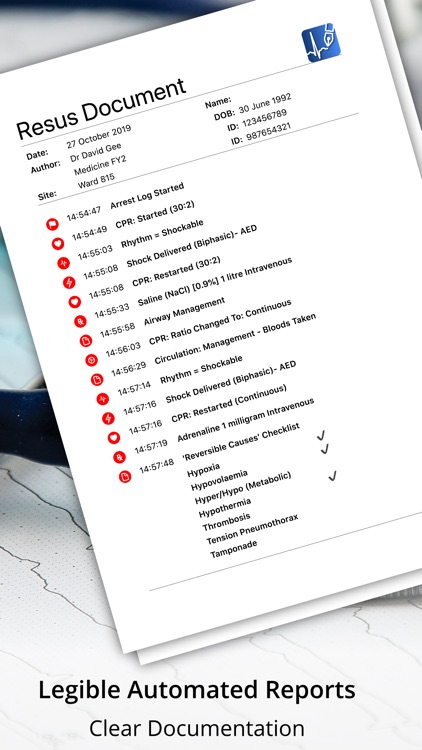
Task: Tap the checkmark on the Hypothermia row
Action: (x=333, y=476)
